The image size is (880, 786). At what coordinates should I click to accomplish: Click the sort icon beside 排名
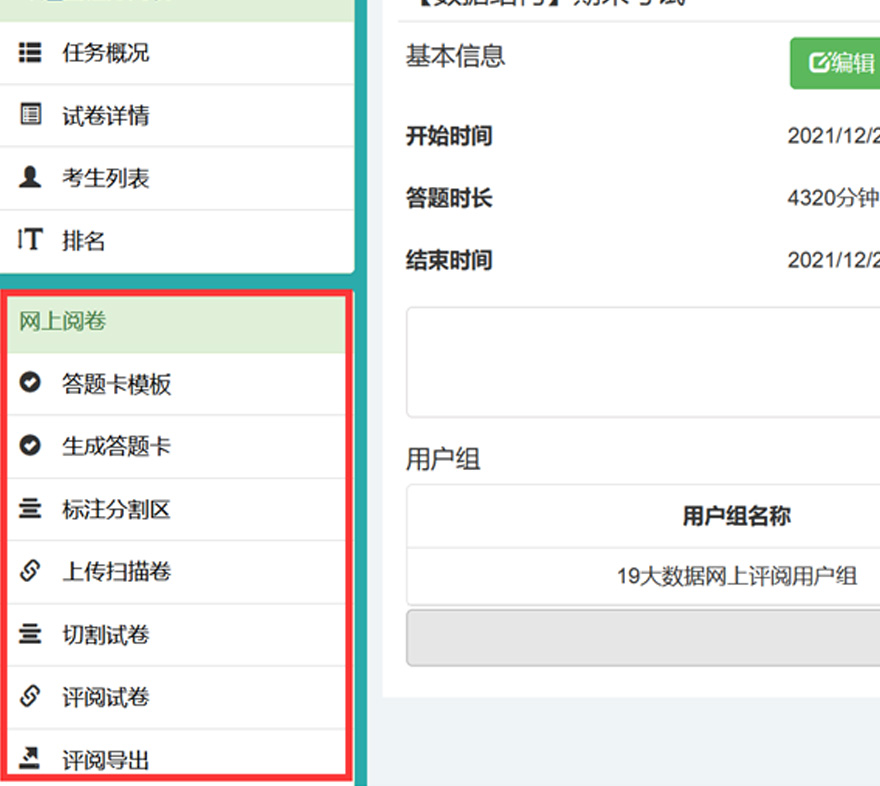coord(31,240)
